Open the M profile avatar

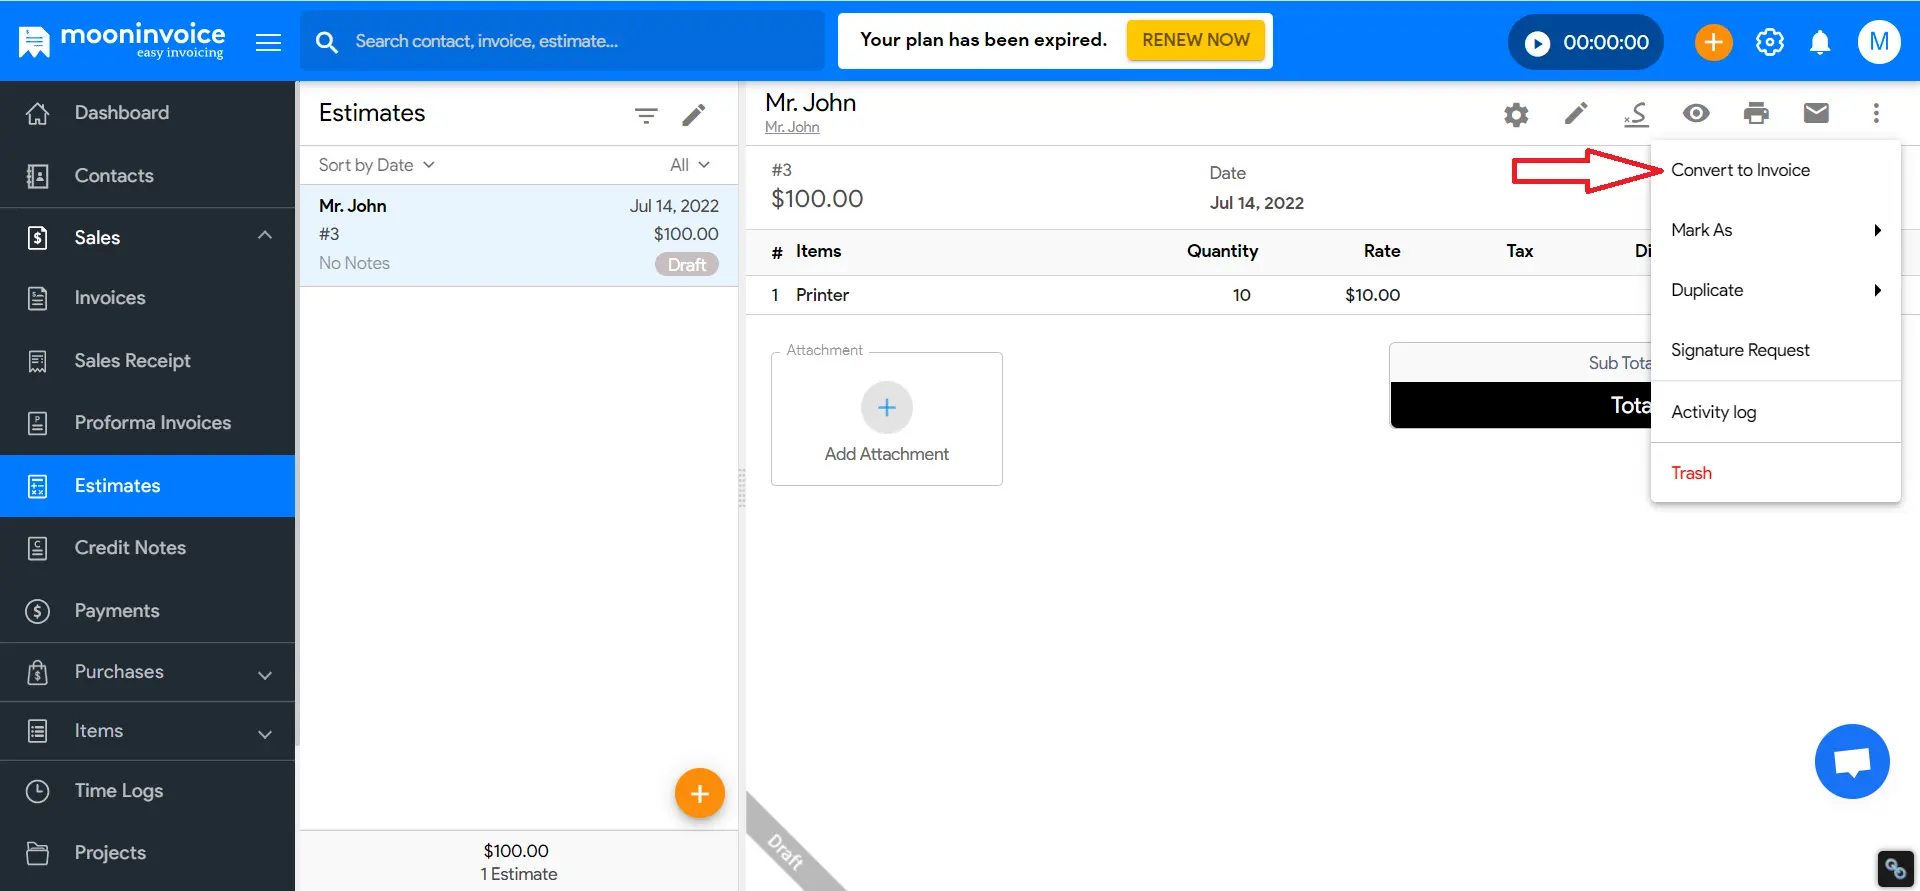click(x=1878, y=42)
